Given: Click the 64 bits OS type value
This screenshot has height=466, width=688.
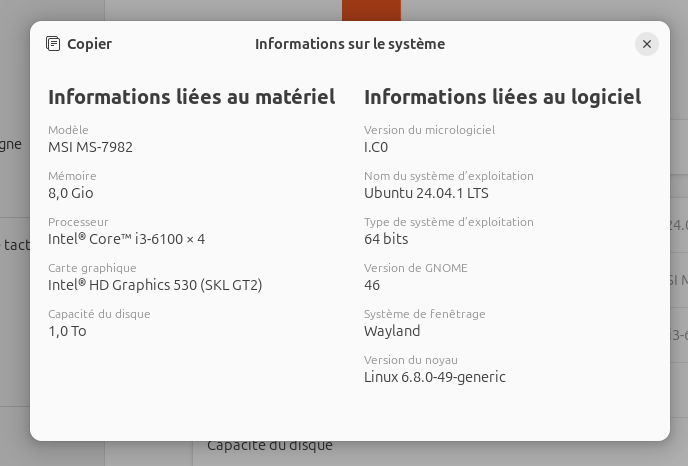Looking at the screenshot, I should coord(386,239).
